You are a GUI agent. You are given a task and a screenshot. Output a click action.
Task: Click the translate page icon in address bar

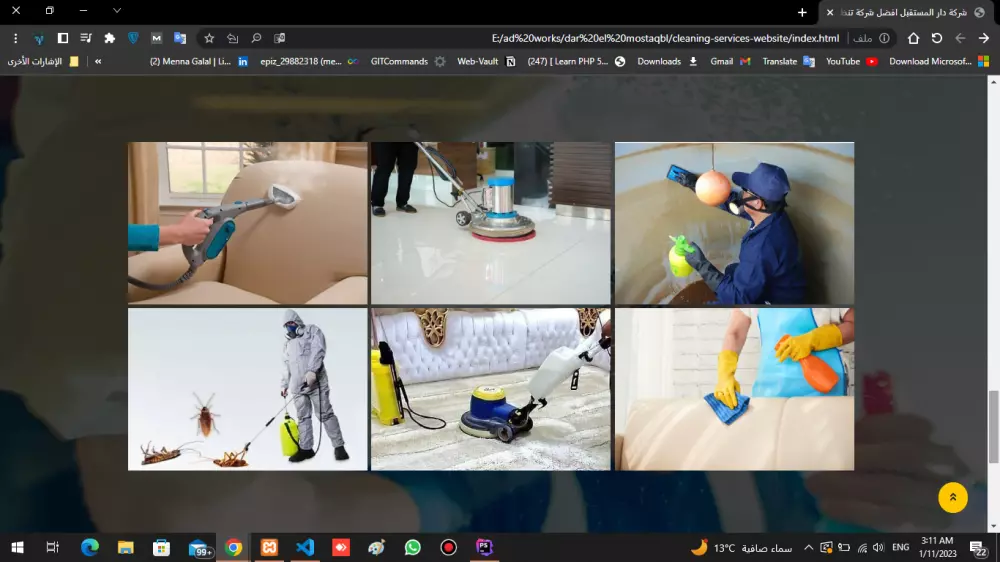(x=279, y=38)
